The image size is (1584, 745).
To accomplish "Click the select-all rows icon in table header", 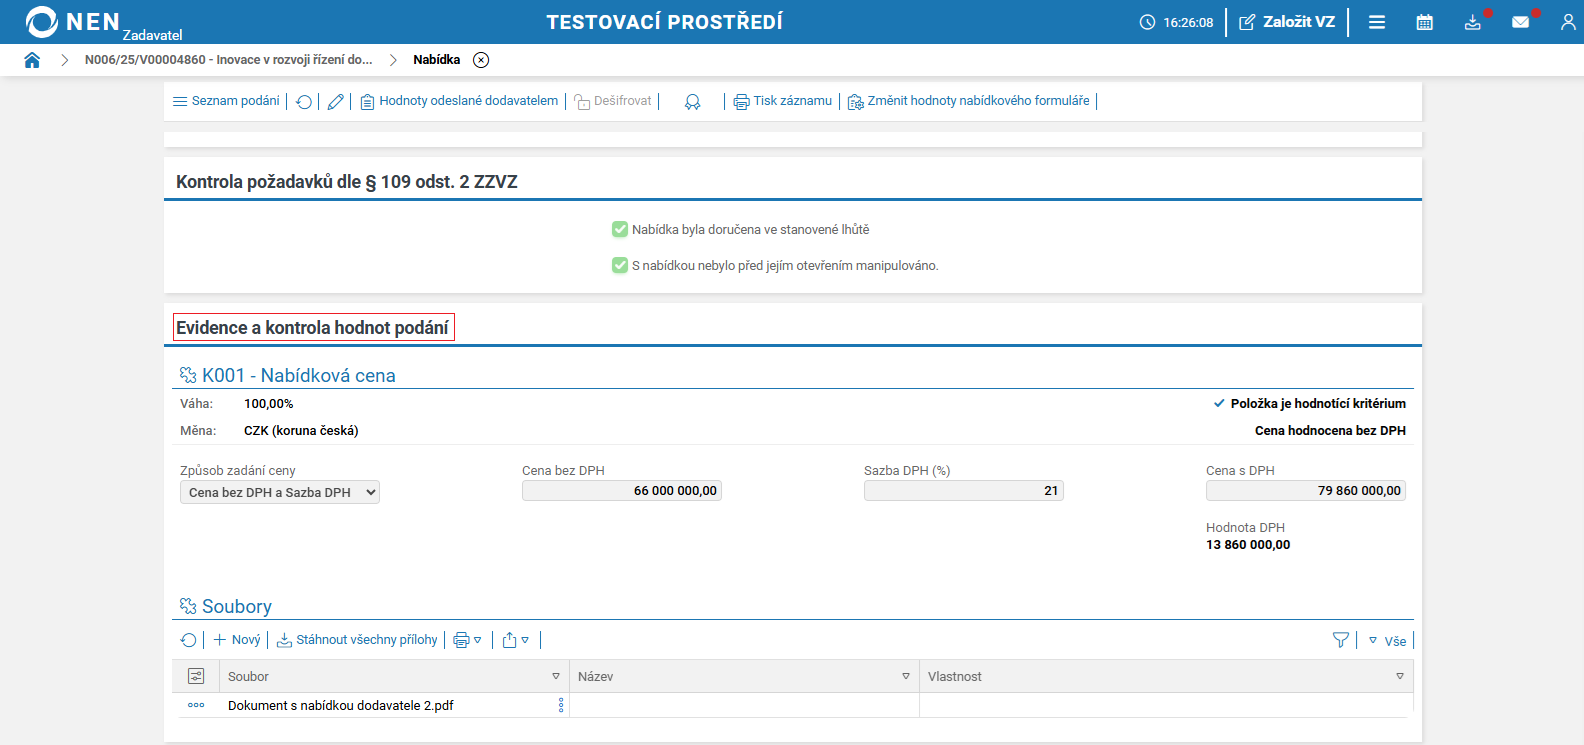I will pos(196,677).
